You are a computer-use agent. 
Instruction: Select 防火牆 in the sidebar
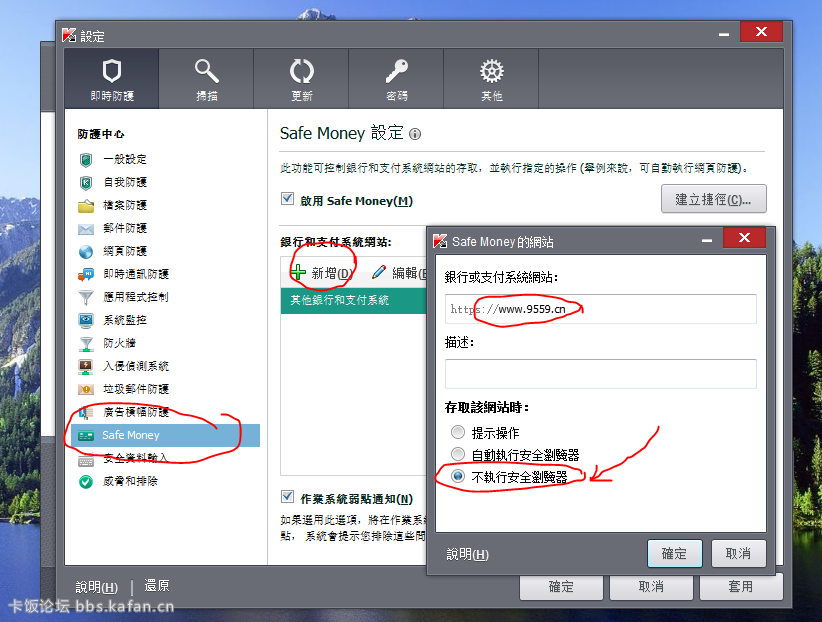[120, 344]
